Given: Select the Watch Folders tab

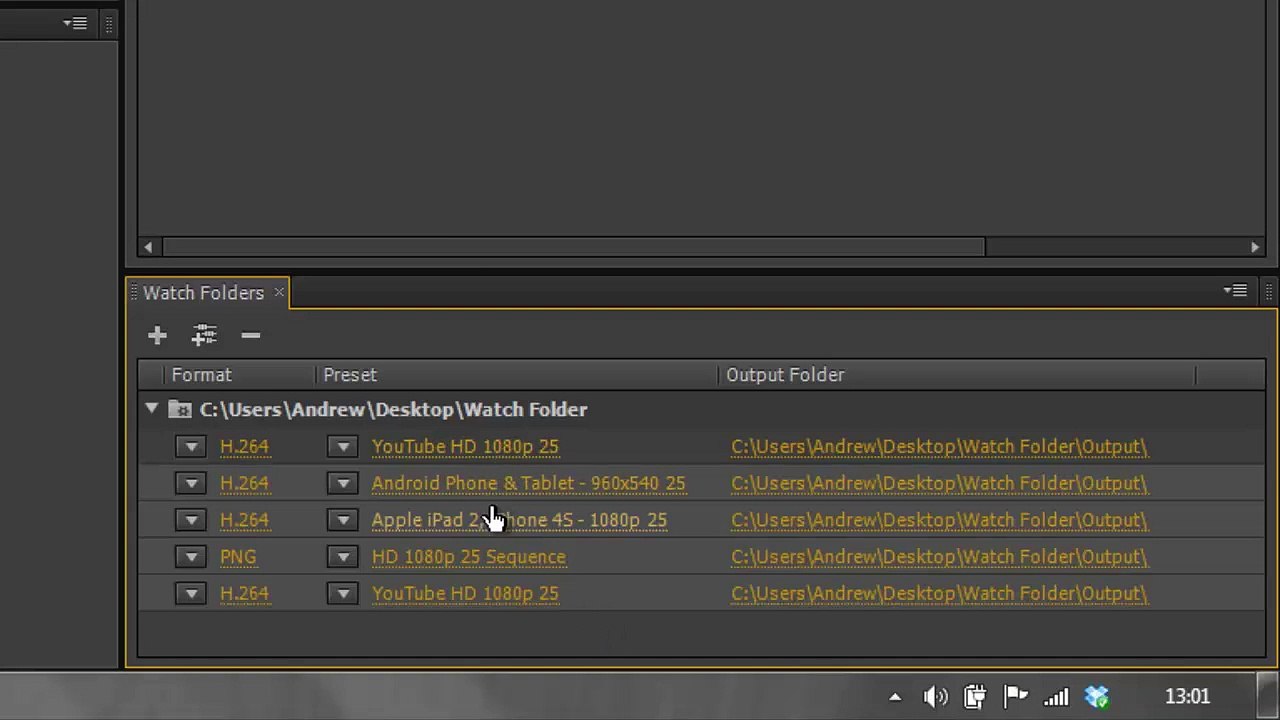Looking at the screenshot, I should [203, 293].
